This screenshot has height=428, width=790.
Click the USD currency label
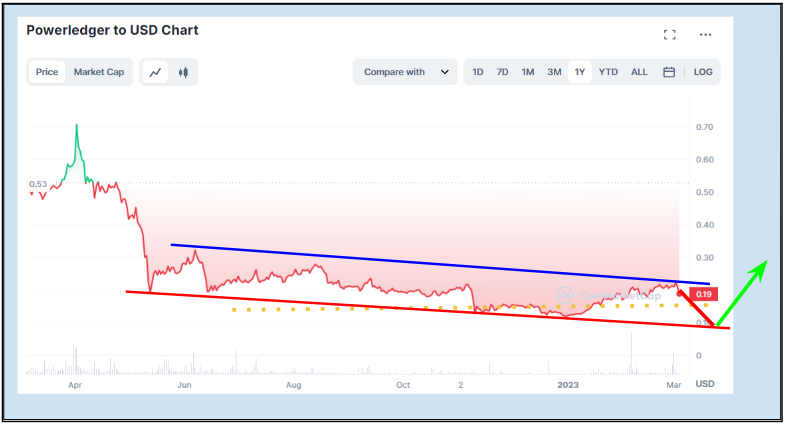click(x=705, y=384)
